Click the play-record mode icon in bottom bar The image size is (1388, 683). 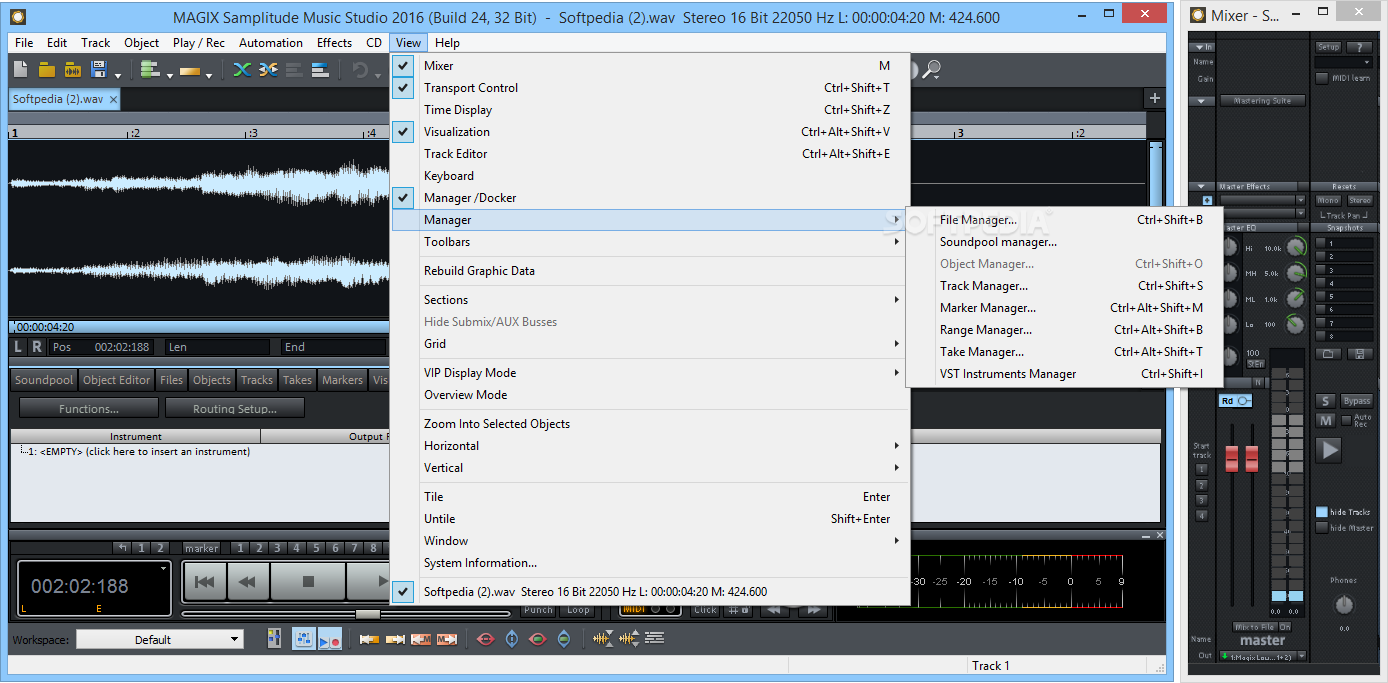[330, 639]
